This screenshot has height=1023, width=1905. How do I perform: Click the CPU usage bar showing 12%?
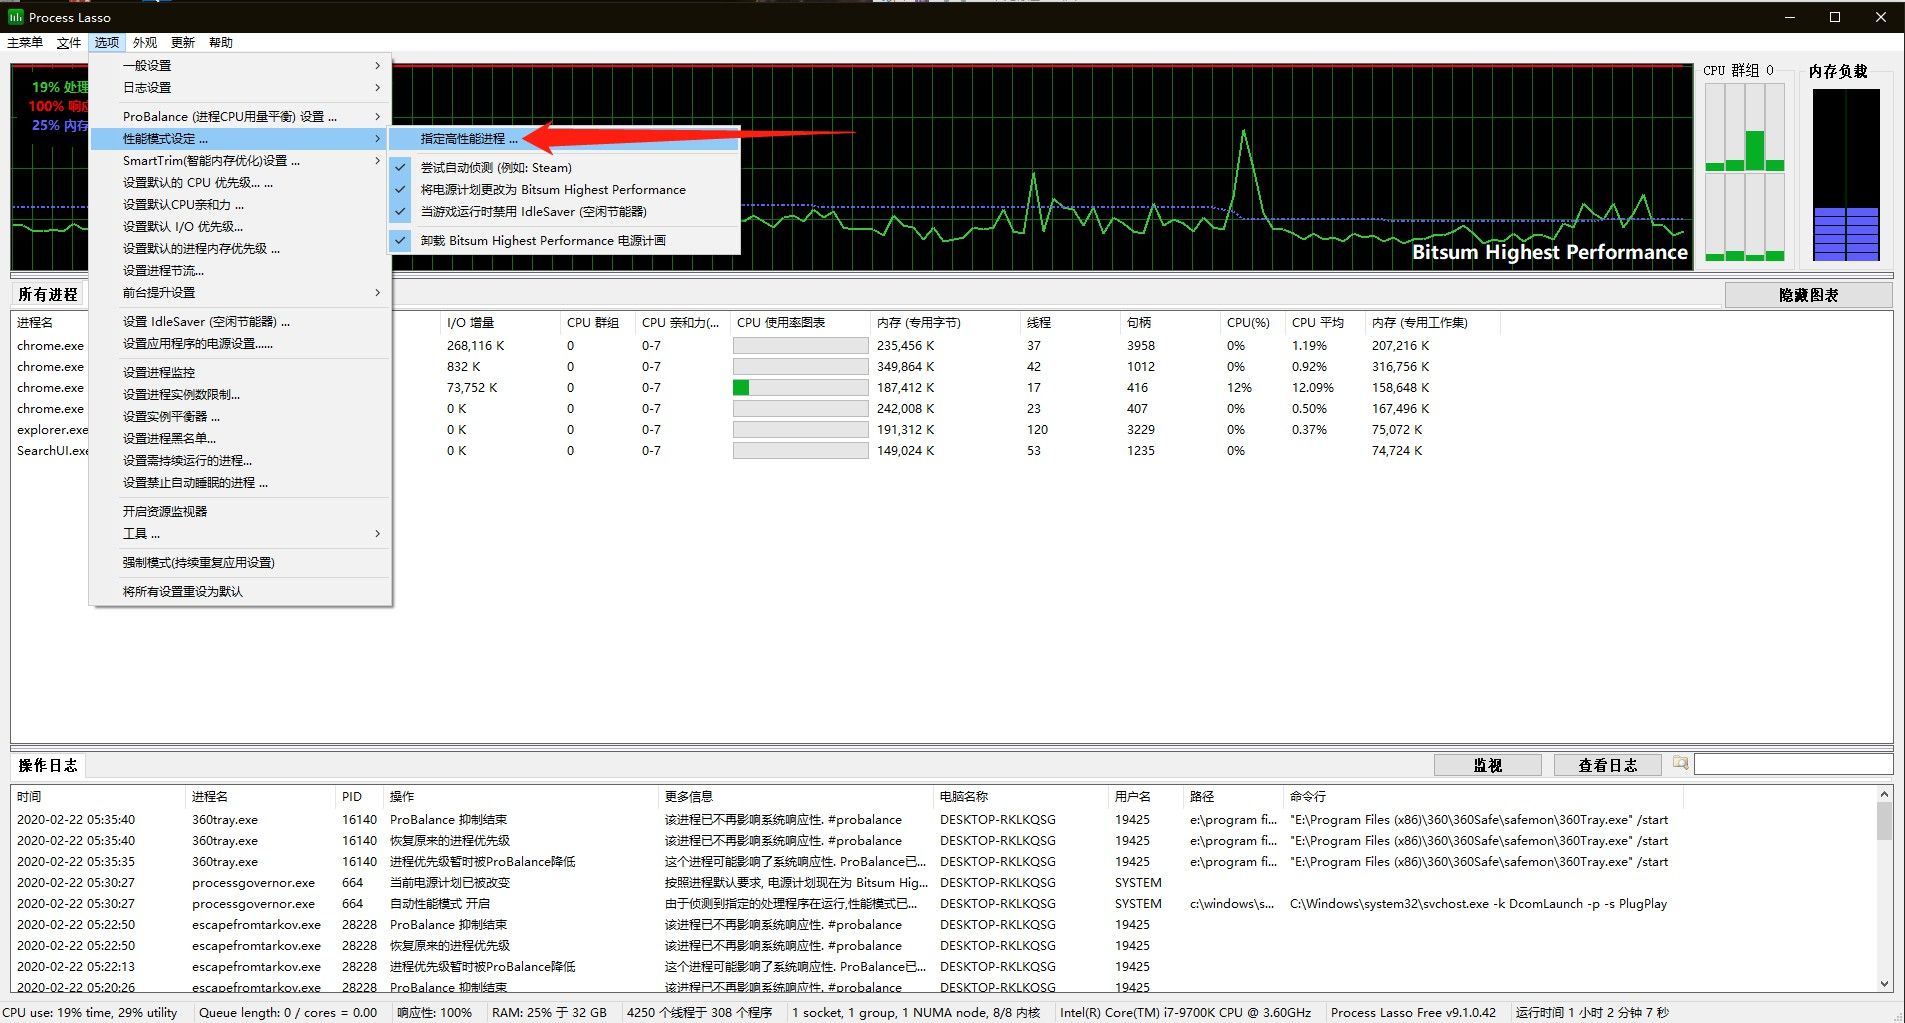800,388
